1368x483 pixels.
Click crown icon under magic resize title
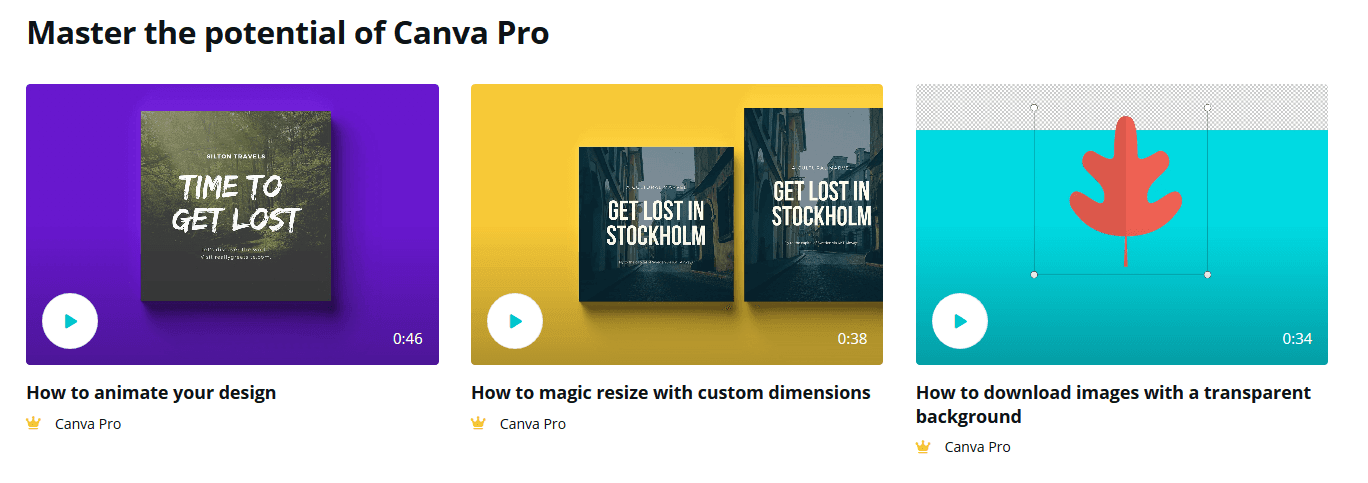479,423
